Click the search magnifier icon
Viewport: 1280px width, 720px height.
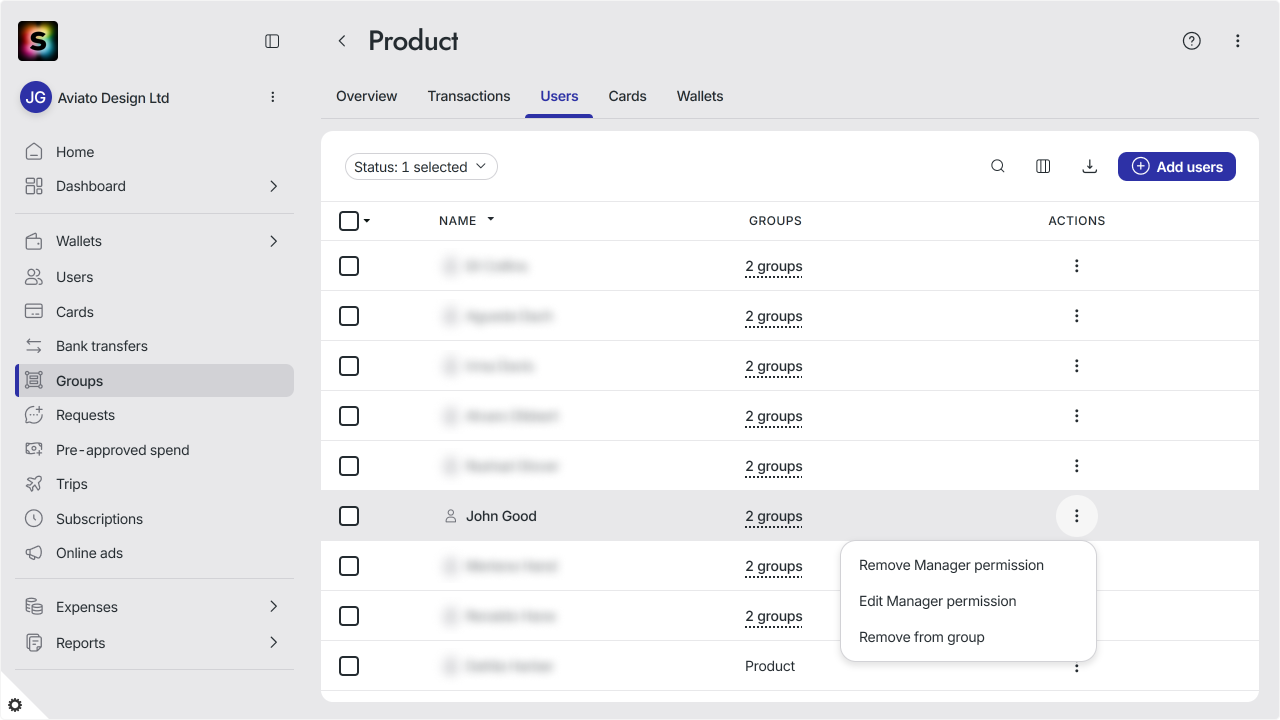(998, 167)
